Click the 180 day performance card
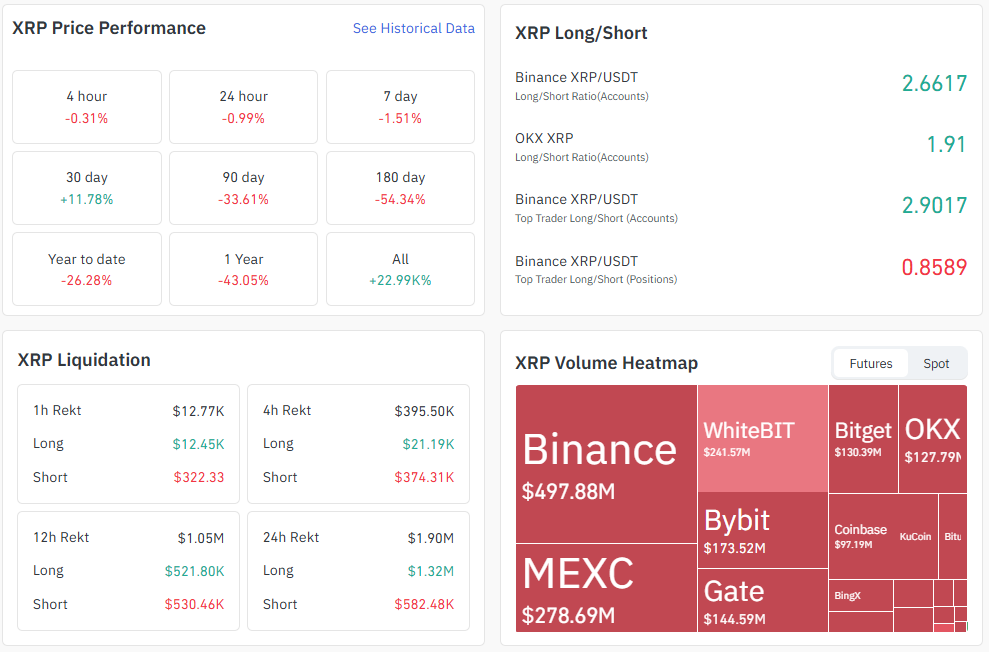This screenshot has width=989, height=652. pyautogui.click(x=400, y=188)
